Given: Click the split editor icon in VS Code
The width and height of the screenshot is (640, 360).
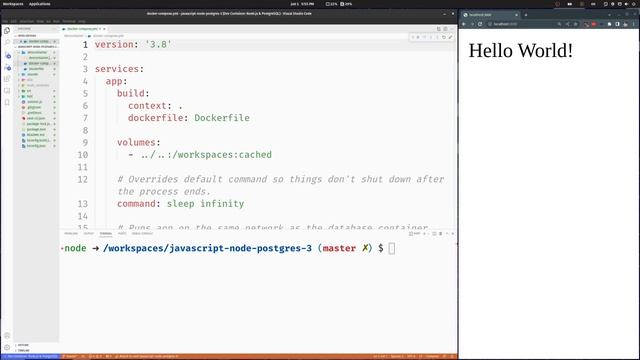Looking at the screenshot, I should click(445, 29).
